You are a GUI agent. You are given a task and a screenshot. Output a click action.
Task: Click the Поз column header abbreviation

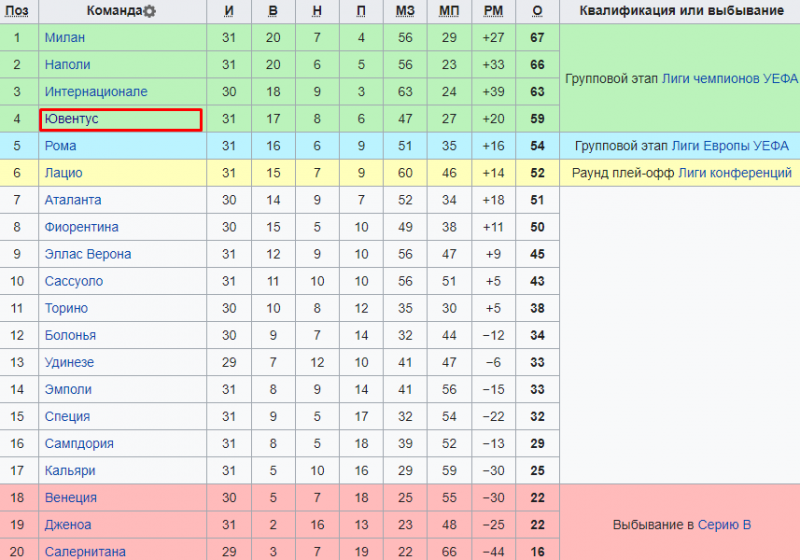(17, 11)
